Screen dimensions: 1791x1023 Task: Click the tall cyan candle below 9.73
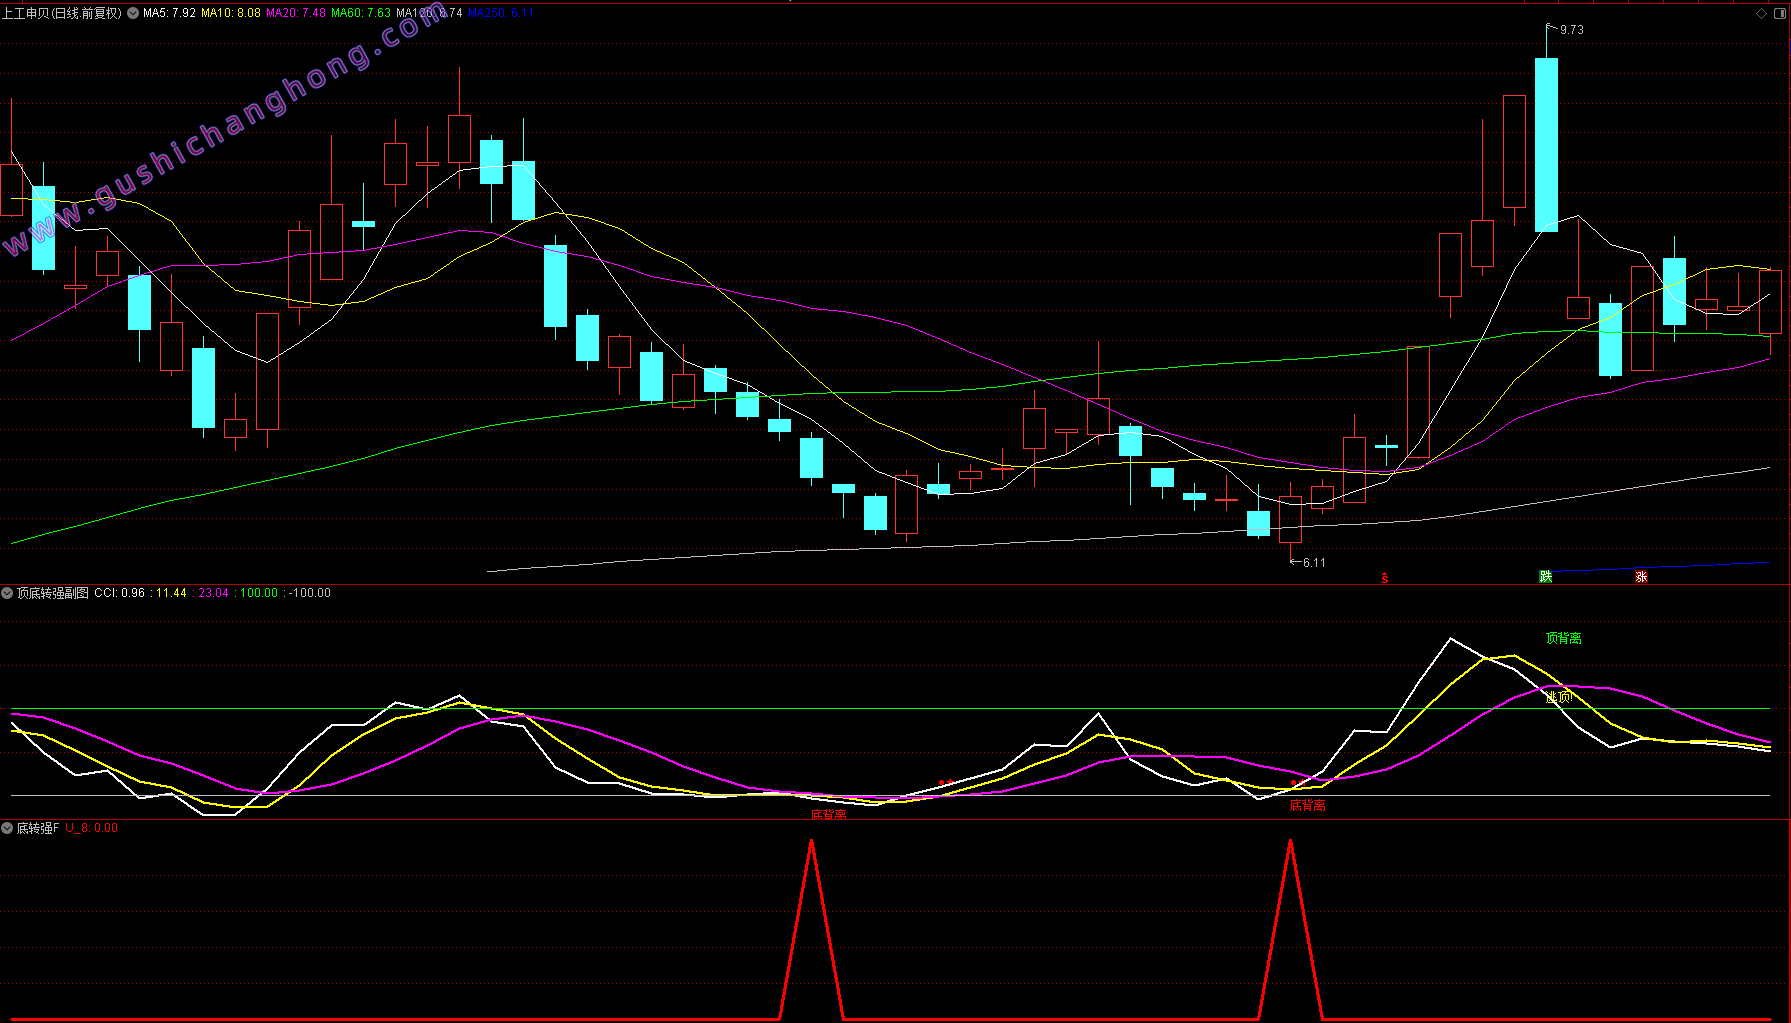pyautogui.click(x=1546, y=145)
